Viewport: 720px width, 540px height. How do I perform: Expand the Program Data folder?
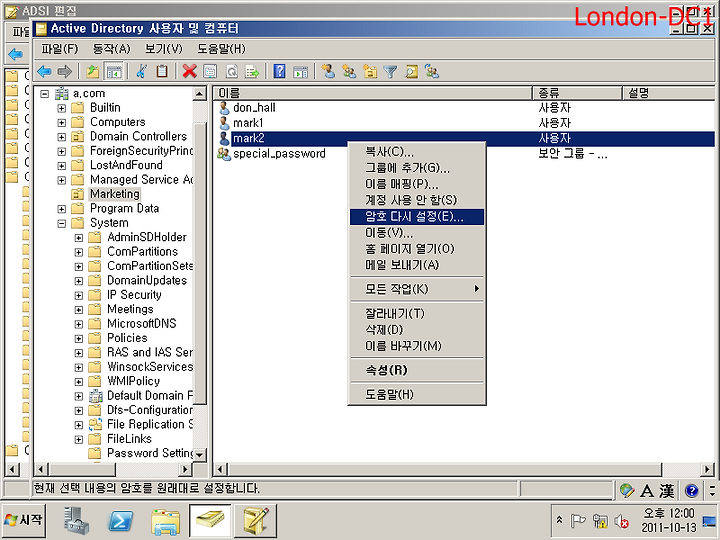click(x=62, y=209)
